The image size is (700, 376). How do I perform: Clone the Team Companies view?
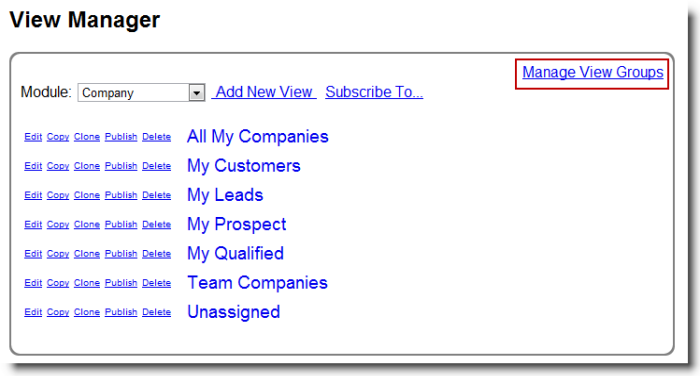point(87,283)
